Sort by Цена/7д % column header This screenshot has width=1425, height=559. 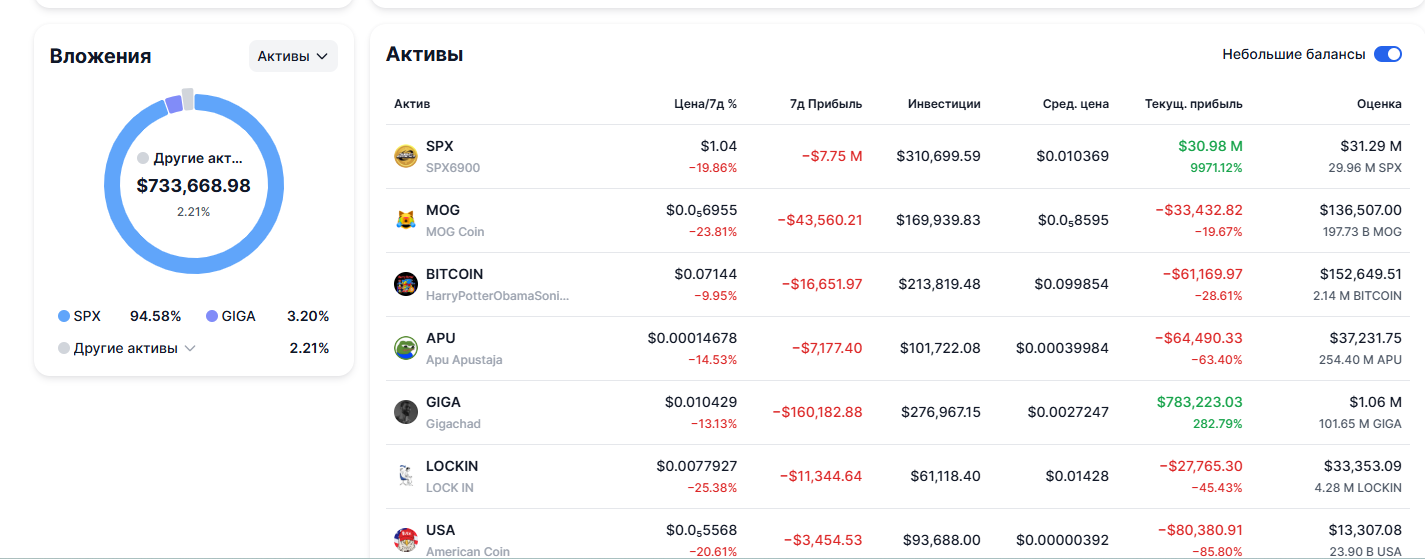coord(705,104)
